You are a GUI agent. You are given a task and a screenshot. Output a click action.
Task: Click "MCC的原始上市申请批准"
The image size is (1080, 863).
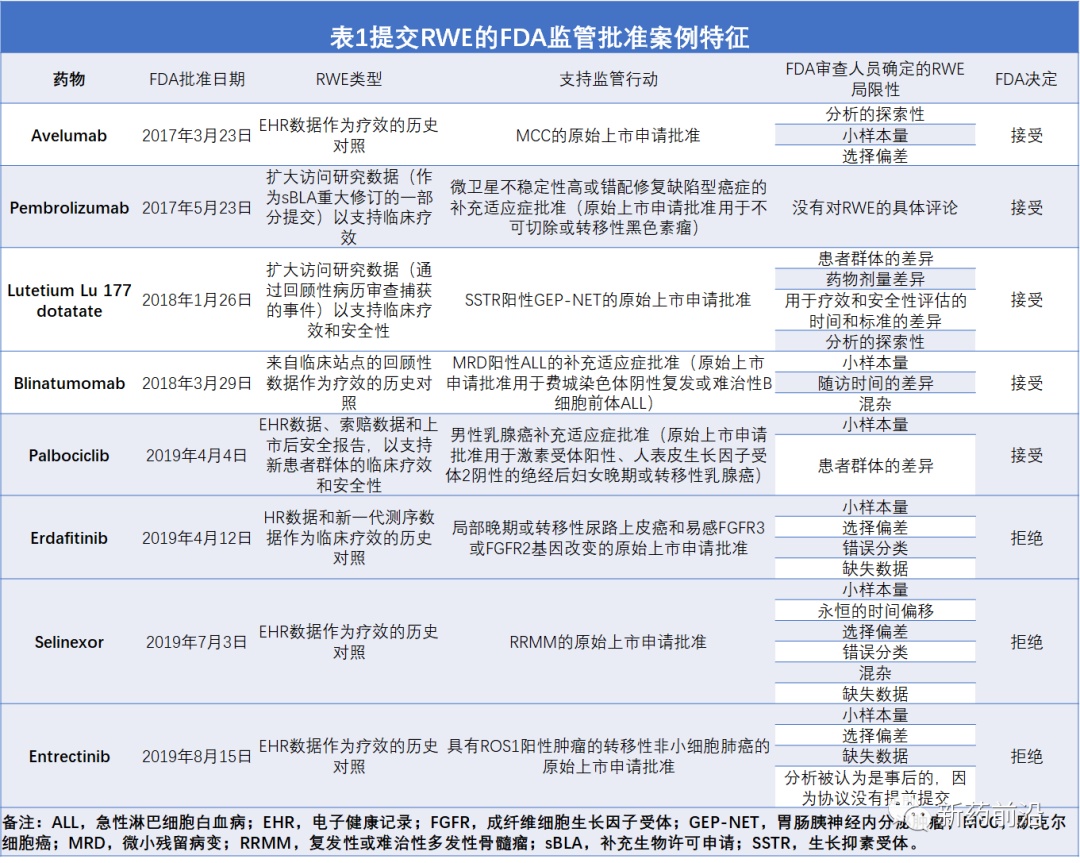click(608, 136)
